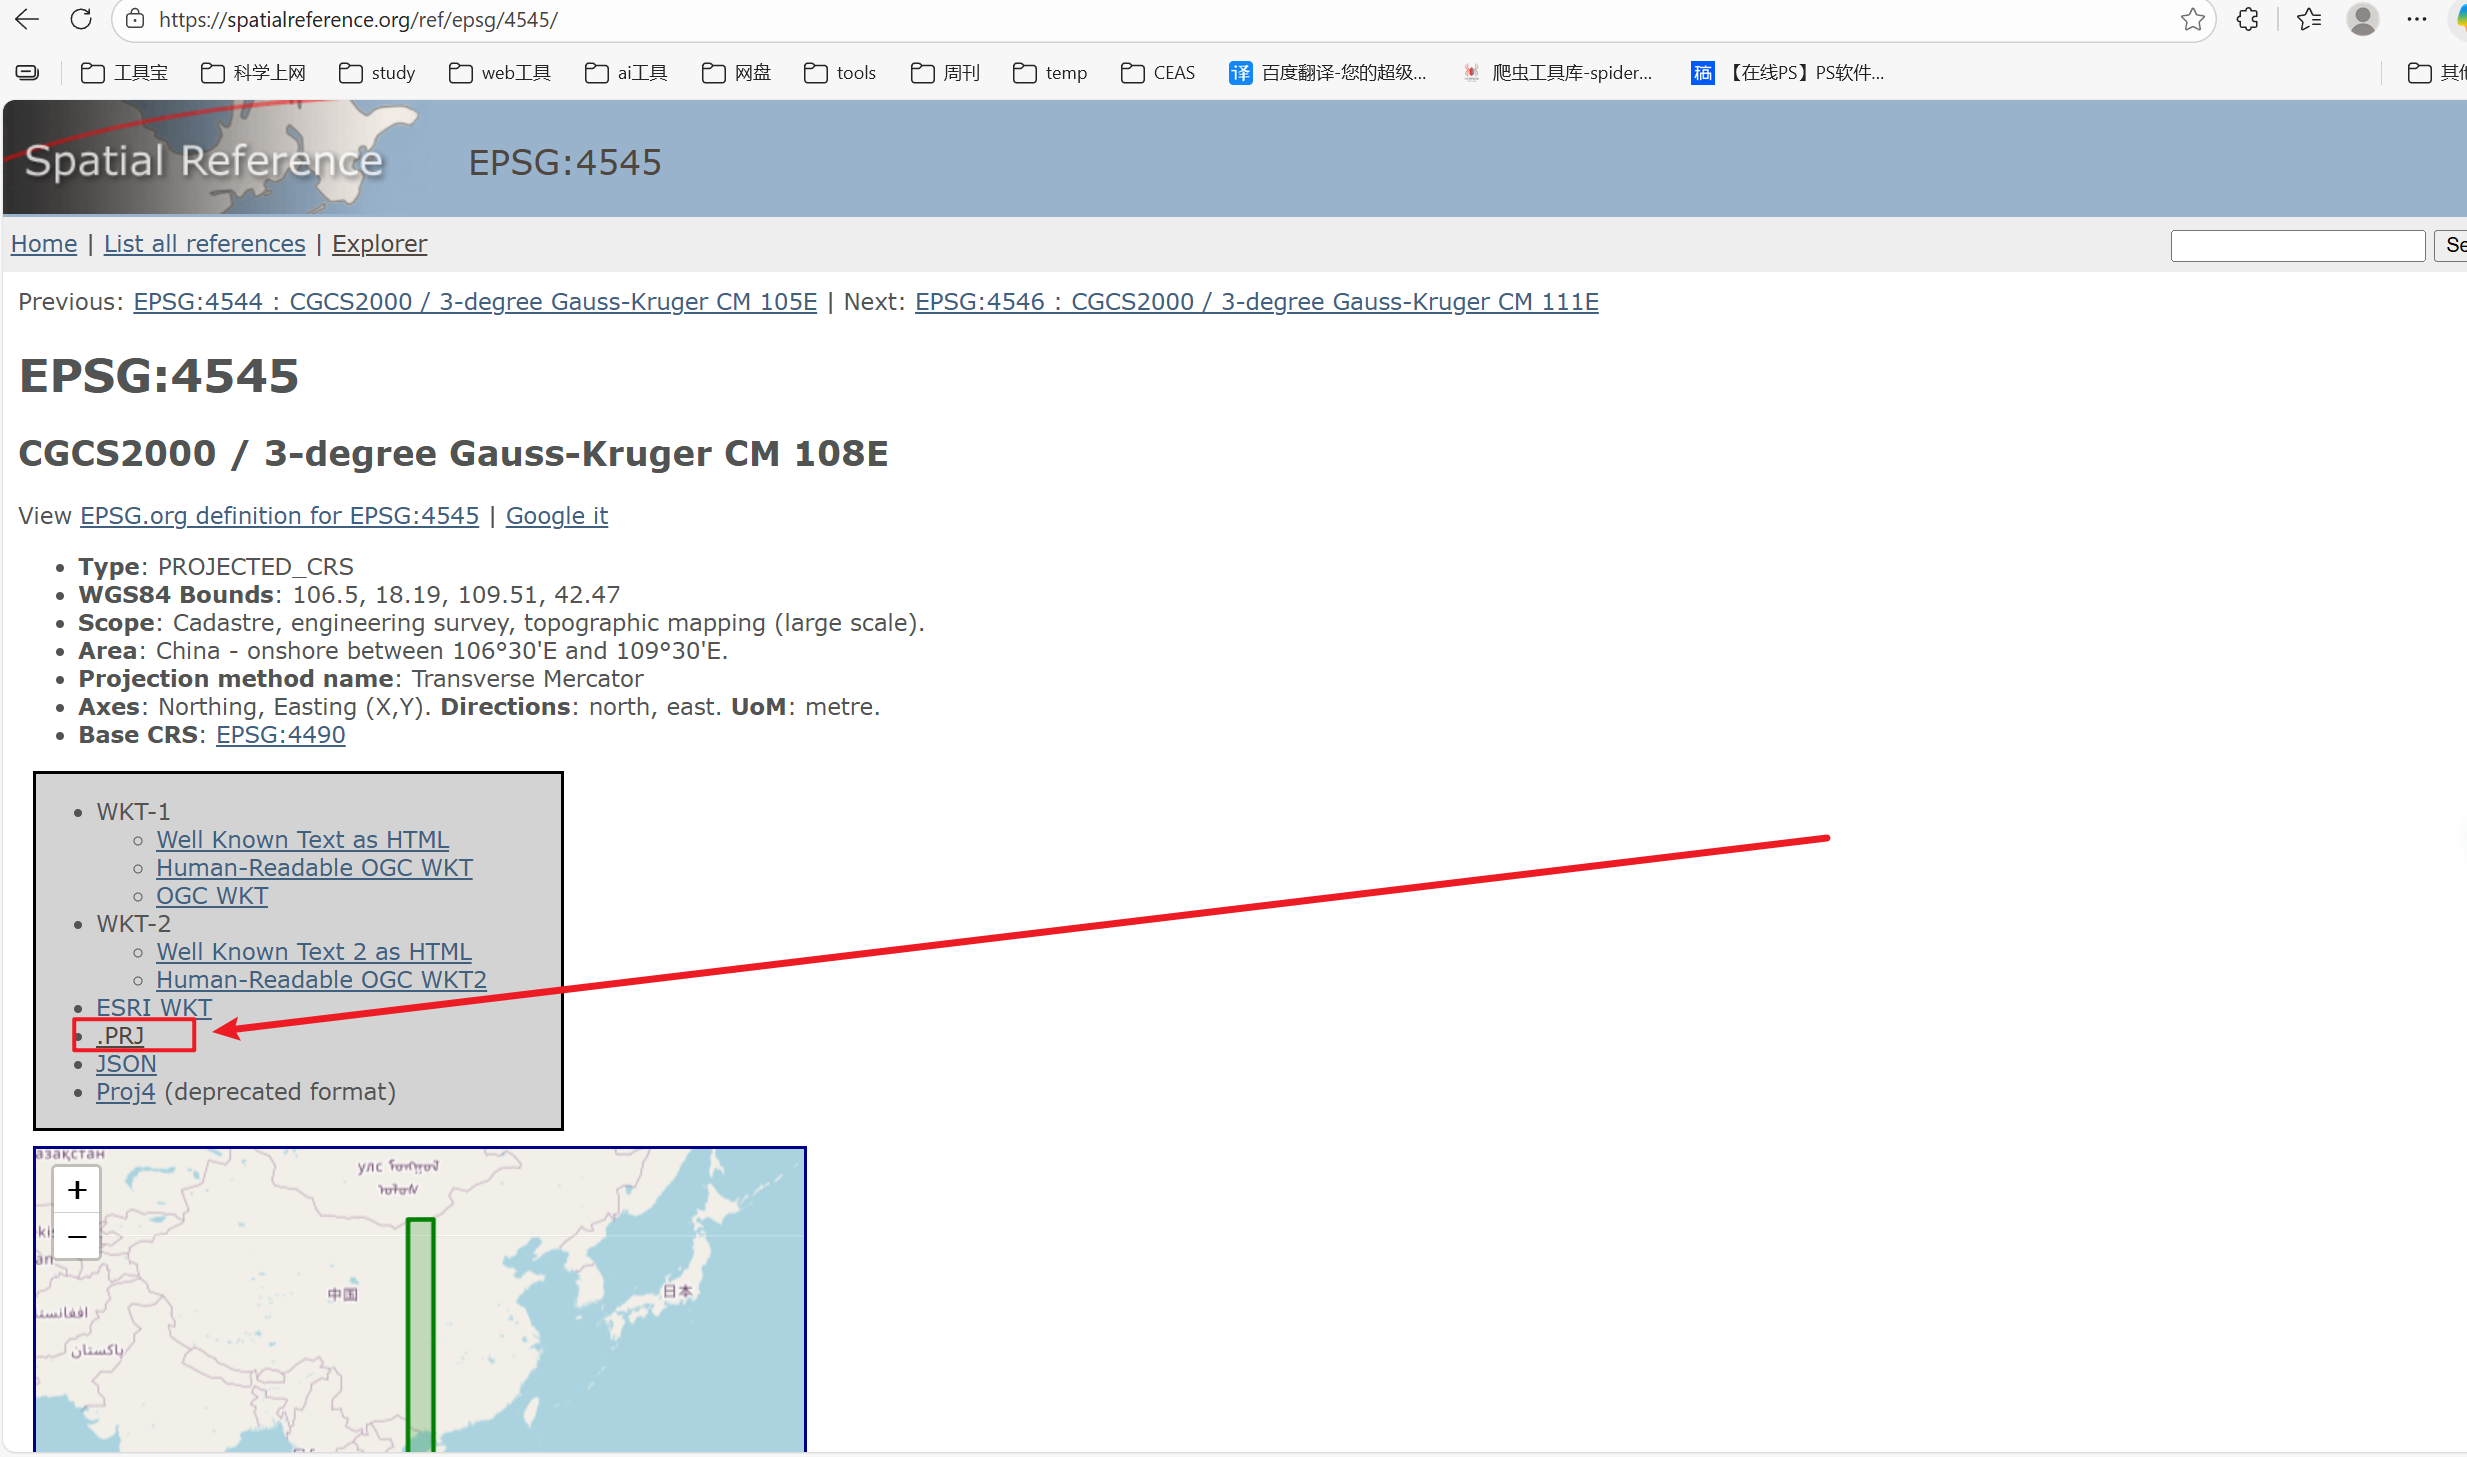This screenshot has width=2467, height=1457.
Task: Open the 百度翻译 bookmark
Action: click(1328, 72)
